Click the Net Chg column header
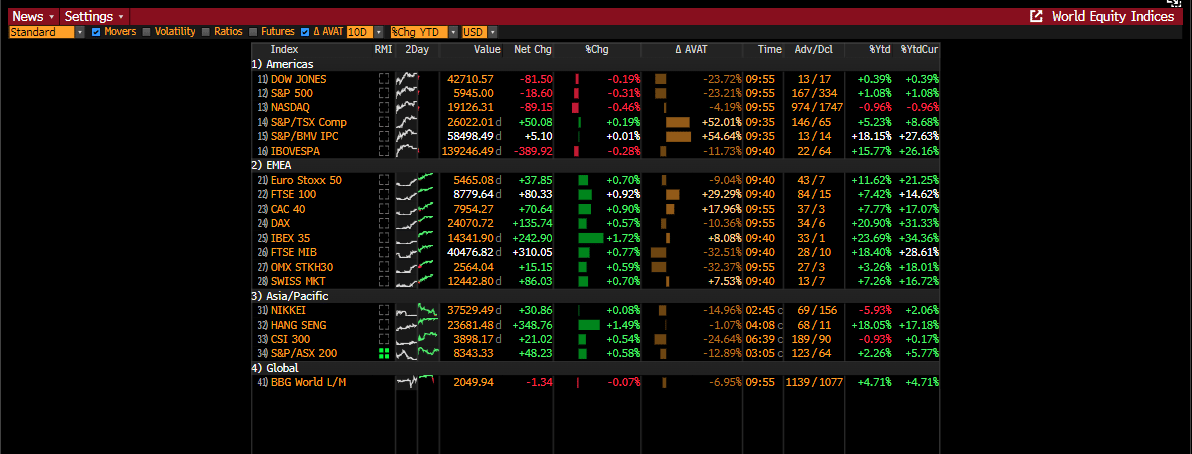The image size is (1192, 454). (x=533, y=49)
